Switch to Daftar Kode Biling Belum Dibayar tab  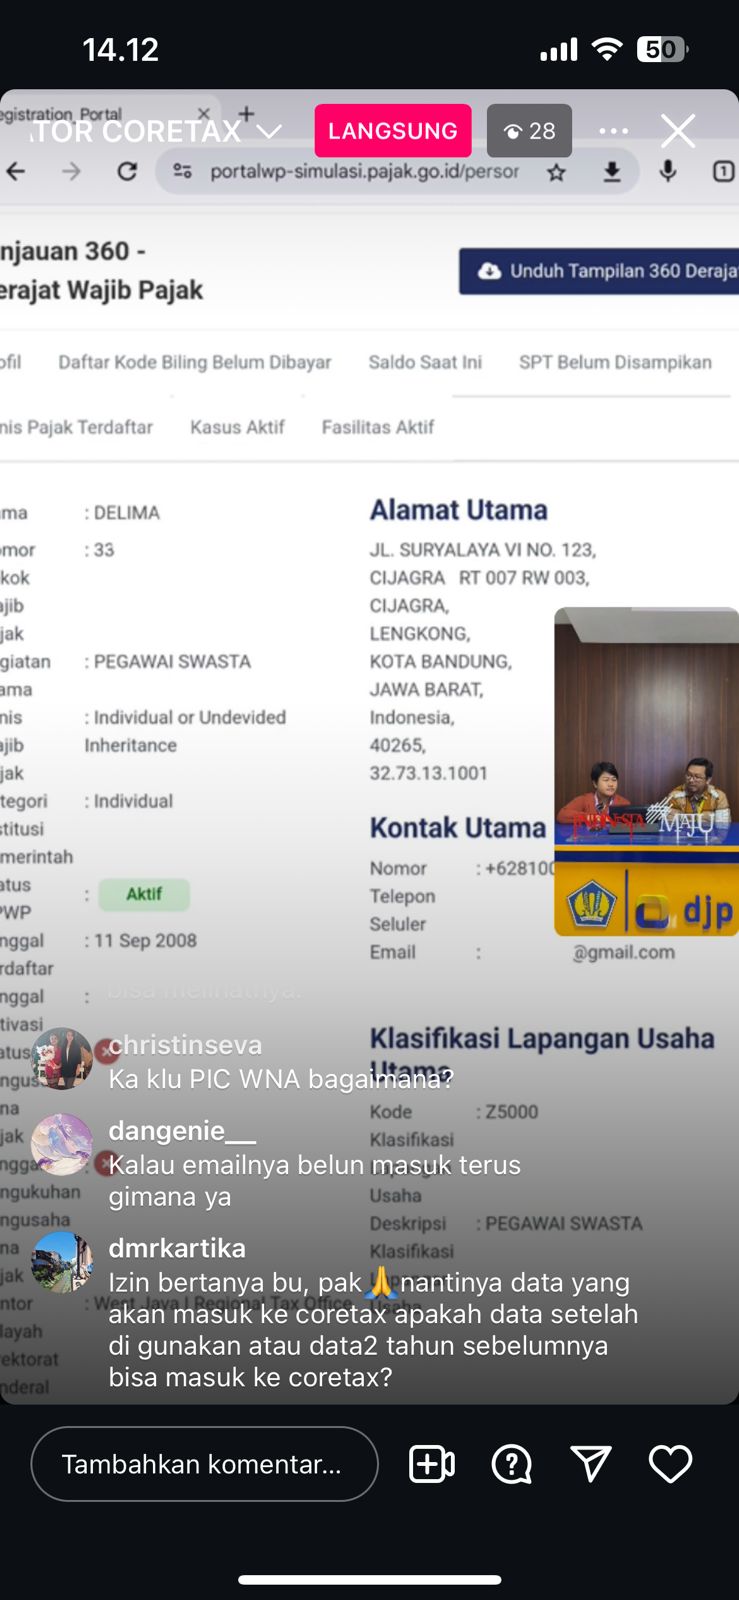194,362
